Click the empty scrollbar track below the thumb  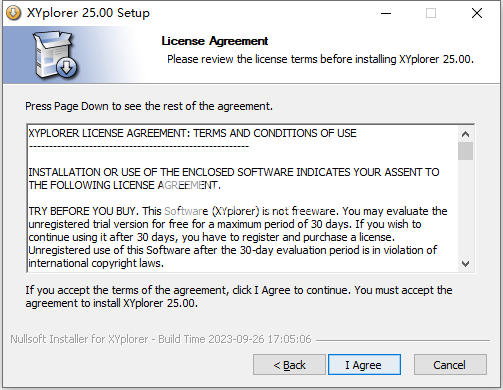[x=465, y=208]
